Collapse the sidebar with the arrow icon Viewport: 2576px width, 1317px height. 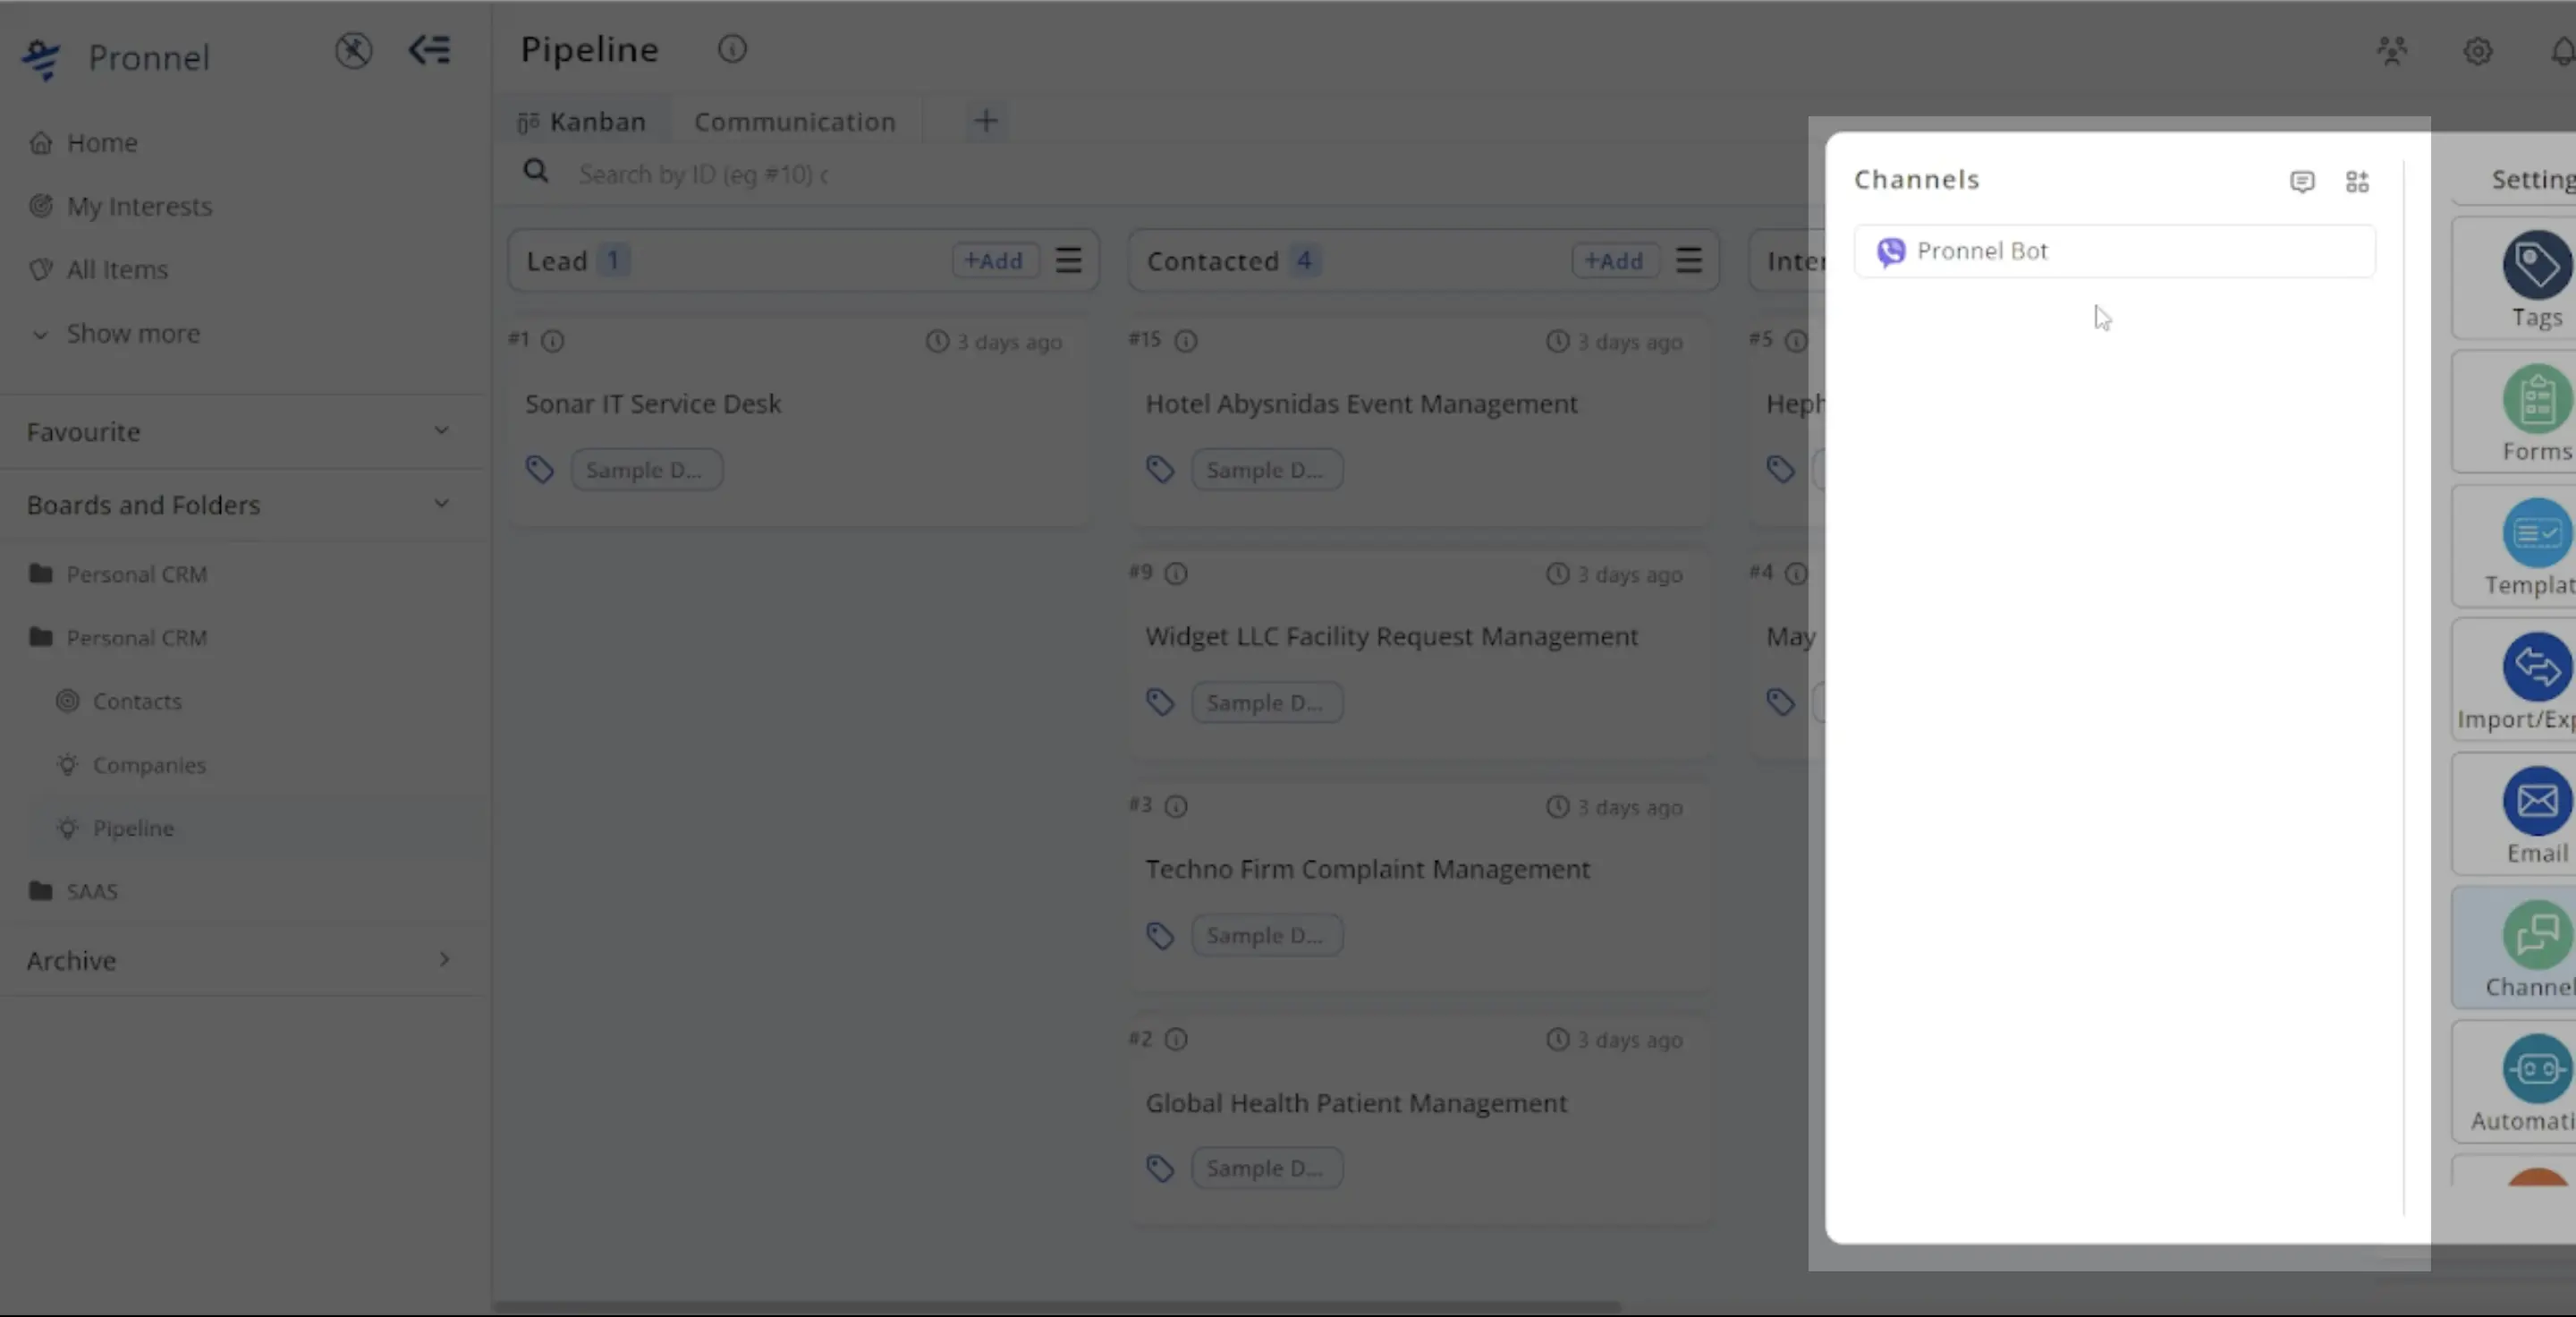(430, 50)
